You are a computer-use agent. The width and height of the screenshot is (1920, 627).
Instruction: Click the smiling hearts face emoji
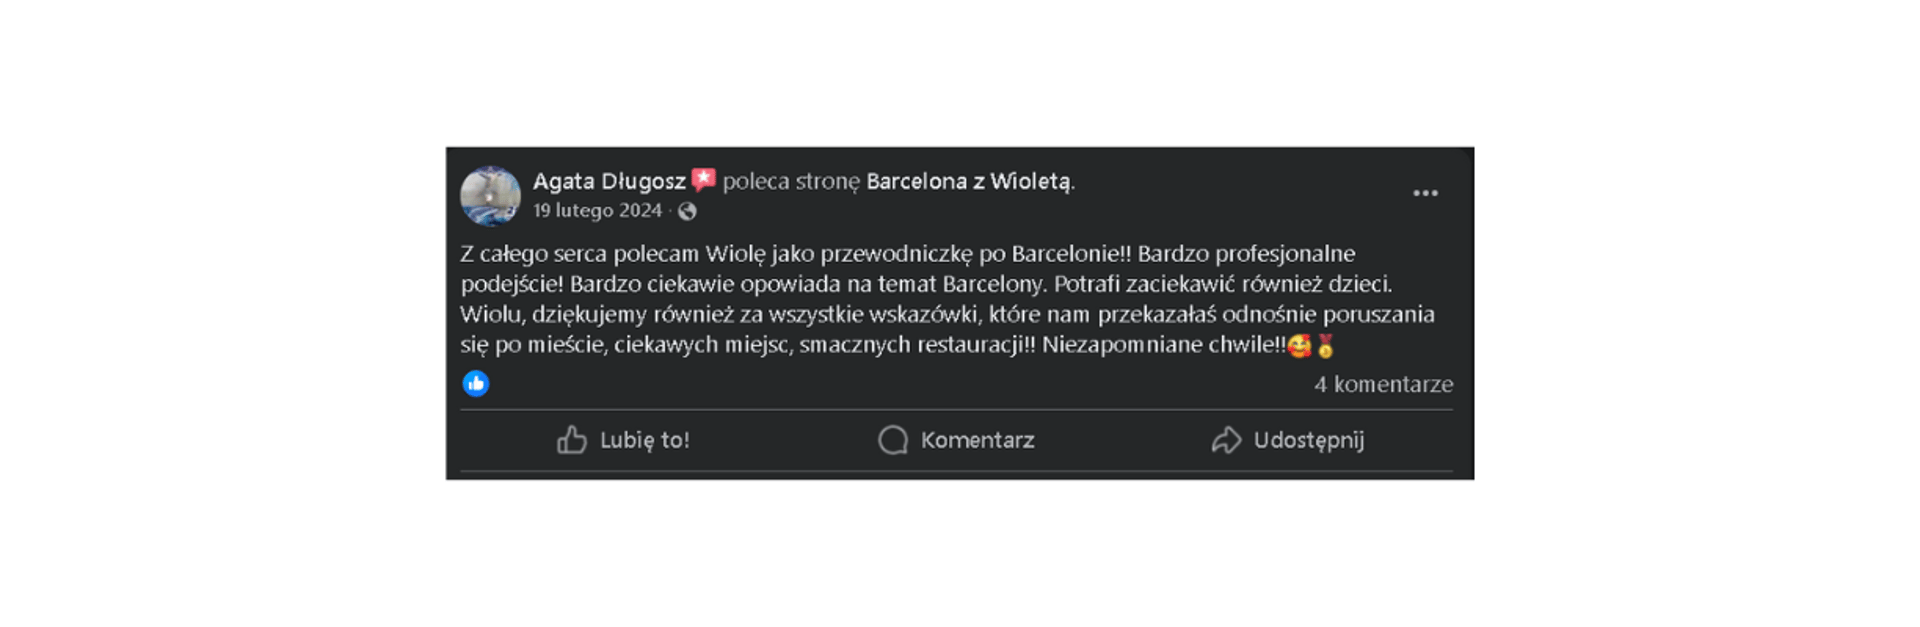tap(1299, 346)
